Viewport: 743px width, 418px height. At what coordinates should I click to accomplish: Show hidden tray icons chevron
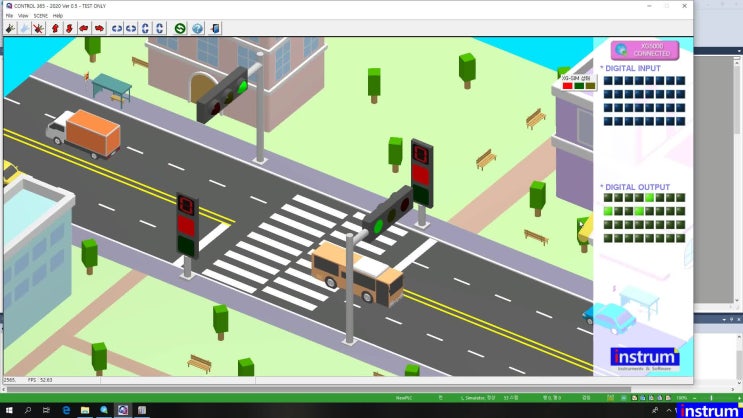(668, 410)
